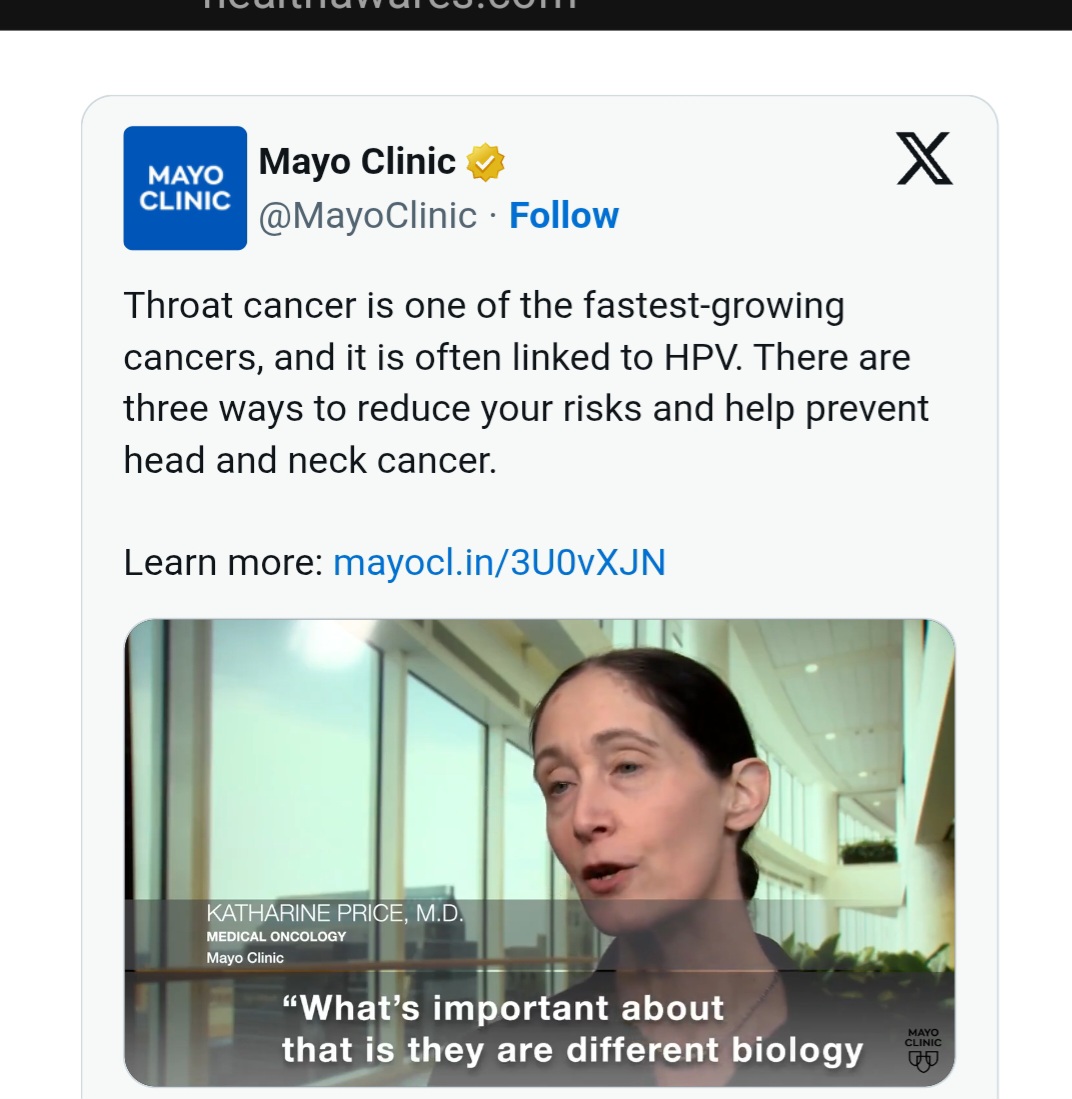1072x1099 pixels.
Task: Click the "Learn more:" label
Action: [x=223, y=562]
